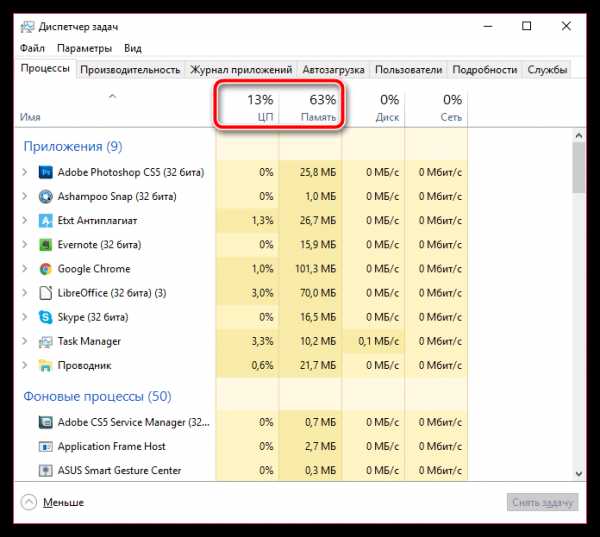Image resolution: width=600 pixels, height=537 pixels.
Task: Click Evernote's 15,9 МБ memory value
Action: tap(318, 245)
